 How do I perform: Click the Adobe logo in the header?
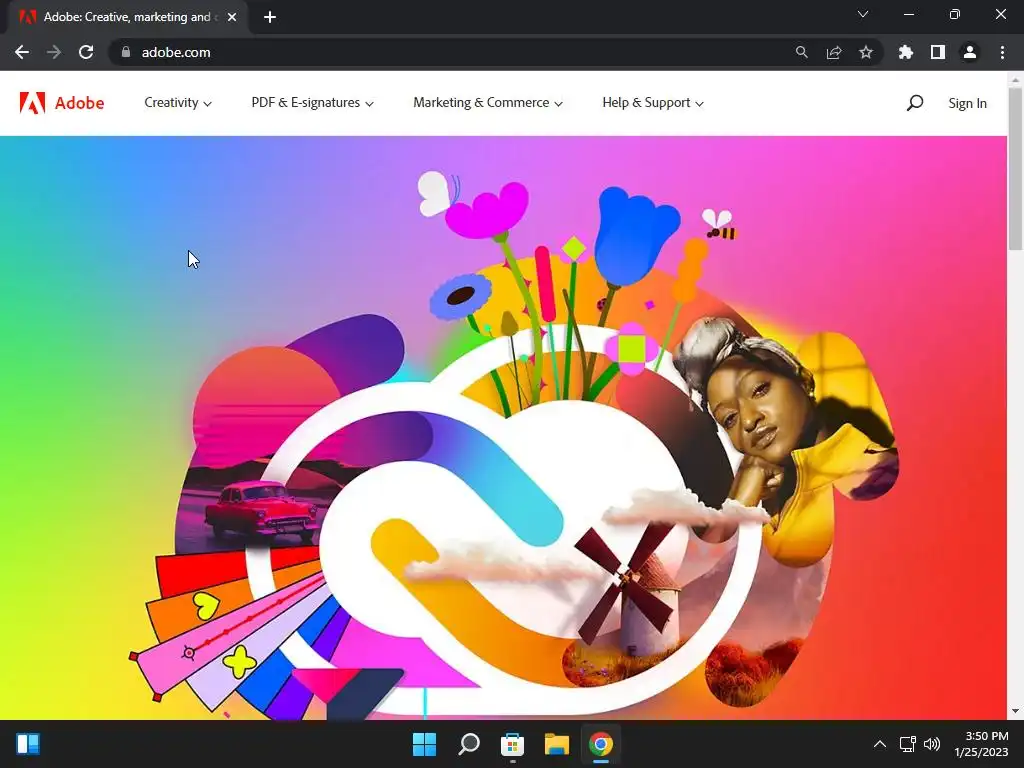coord(61,103)
